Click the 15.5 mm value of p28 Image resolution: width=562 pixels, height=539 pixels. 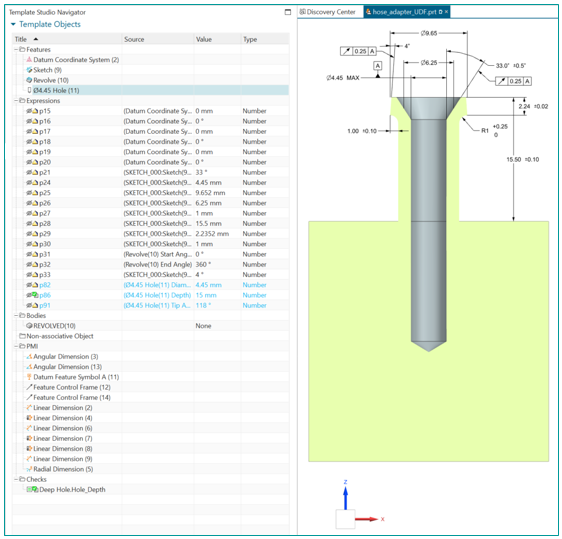pos(208,224)
